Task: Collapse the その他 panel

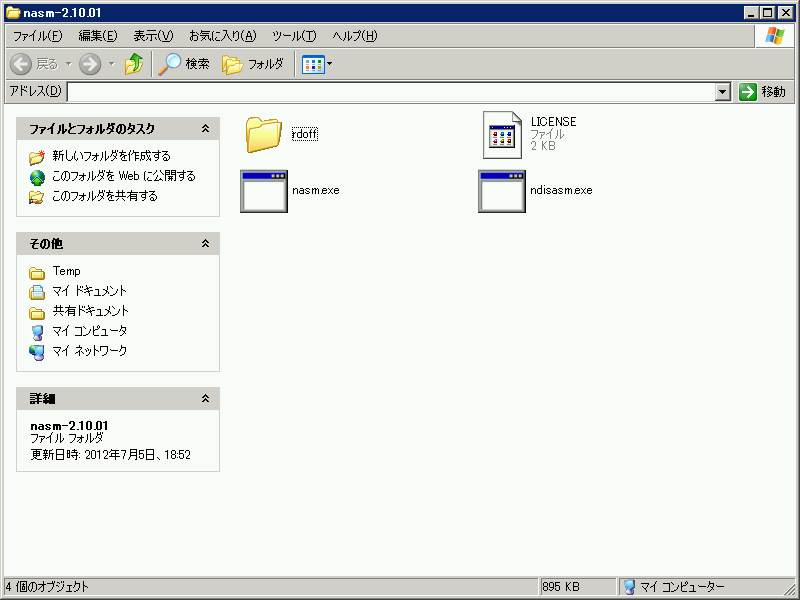Action: (205, 243)
